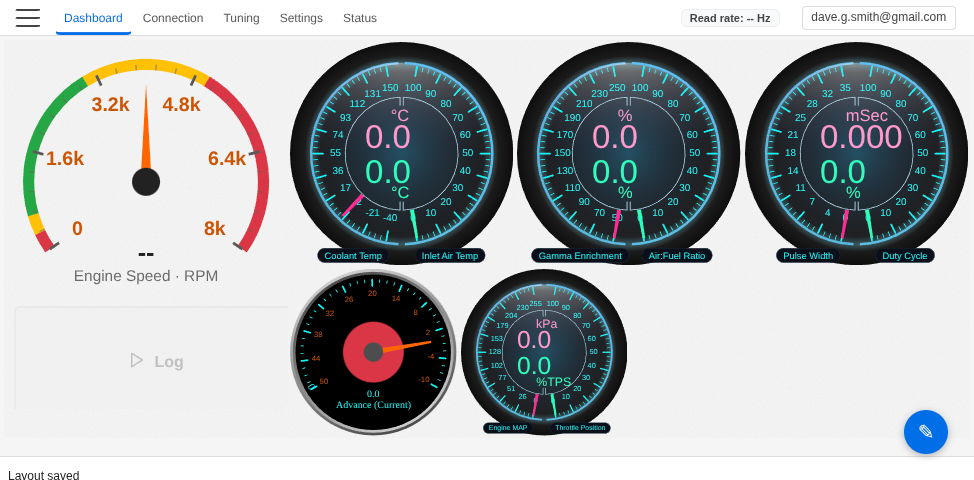
Task: Open the hamburger navigation menu
Action: coord(28,18)
